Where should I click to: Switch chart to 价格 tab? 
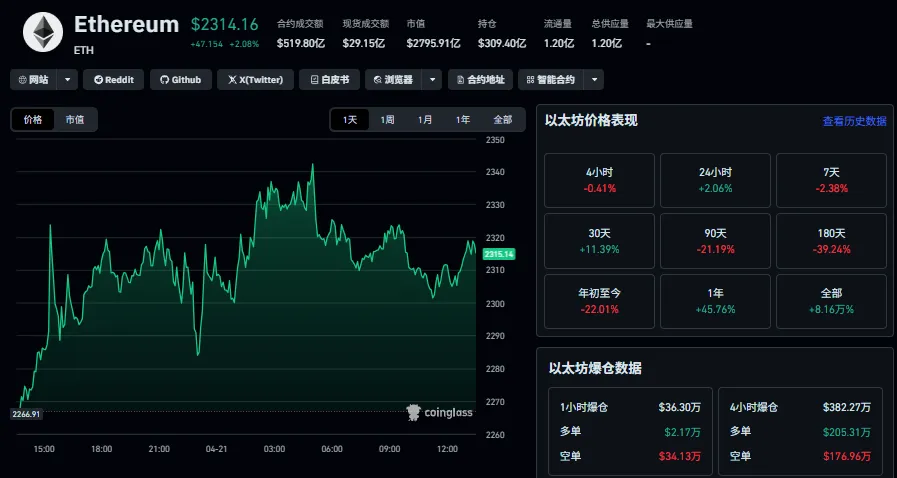pyautogui.click(x=33, y=120)
